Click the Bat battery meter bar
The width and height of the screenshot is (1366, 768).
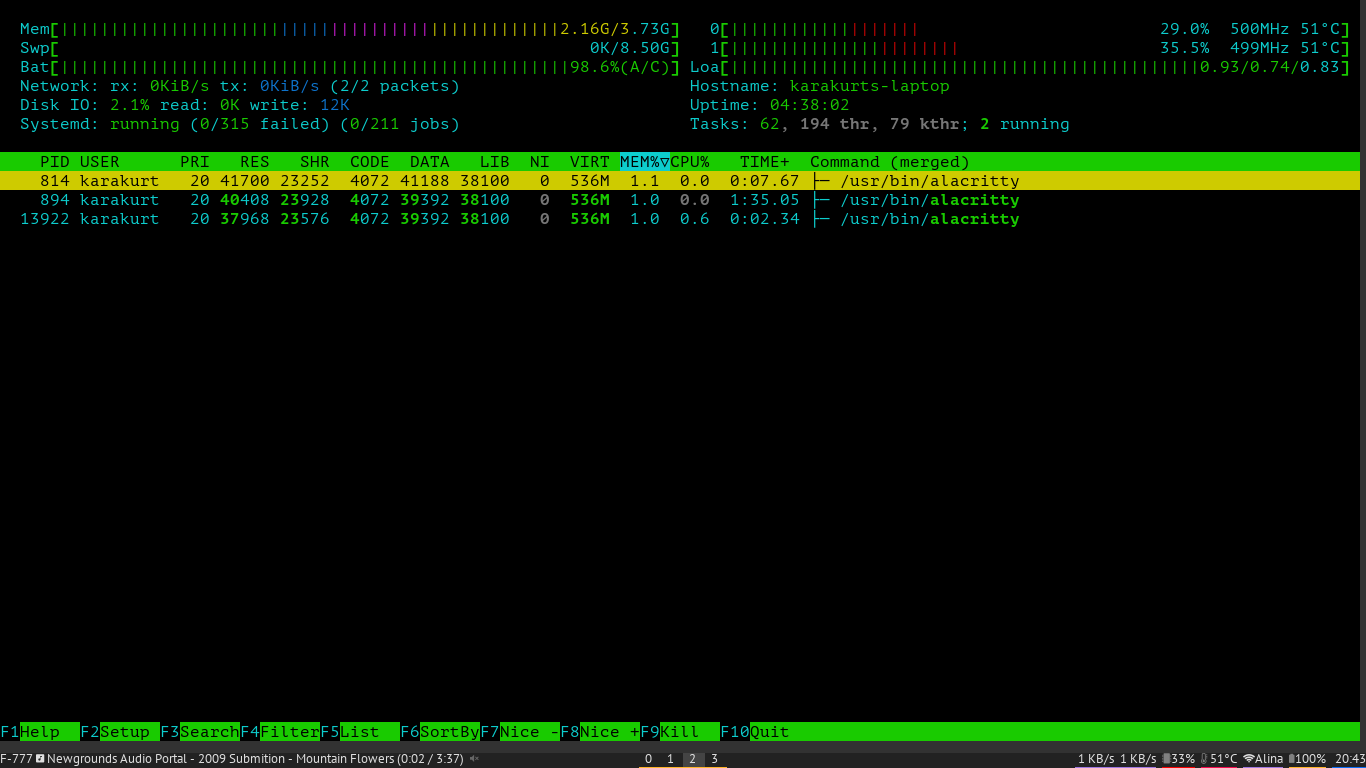350,67
